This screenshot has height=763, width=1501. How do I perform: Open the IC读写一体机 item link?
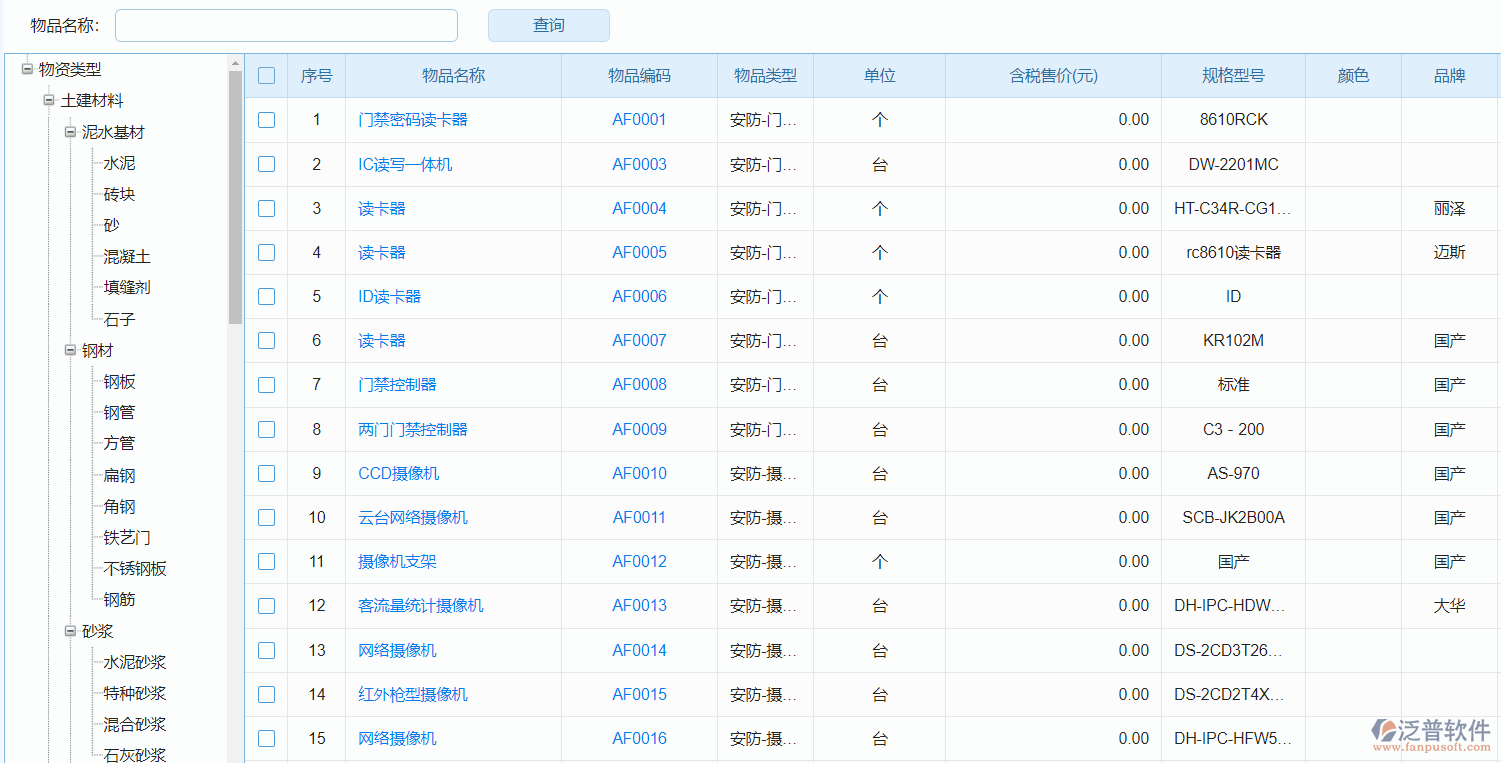coord(405,164)
